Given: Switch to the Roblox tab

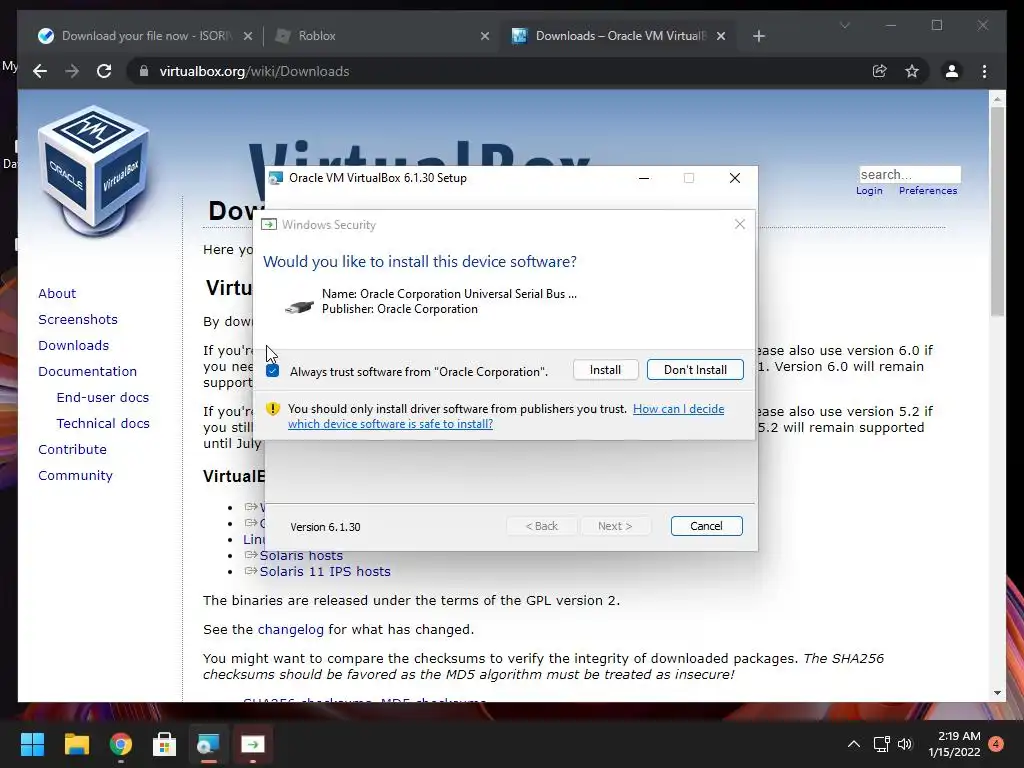Looking at the screenshot, I should 381,36.
